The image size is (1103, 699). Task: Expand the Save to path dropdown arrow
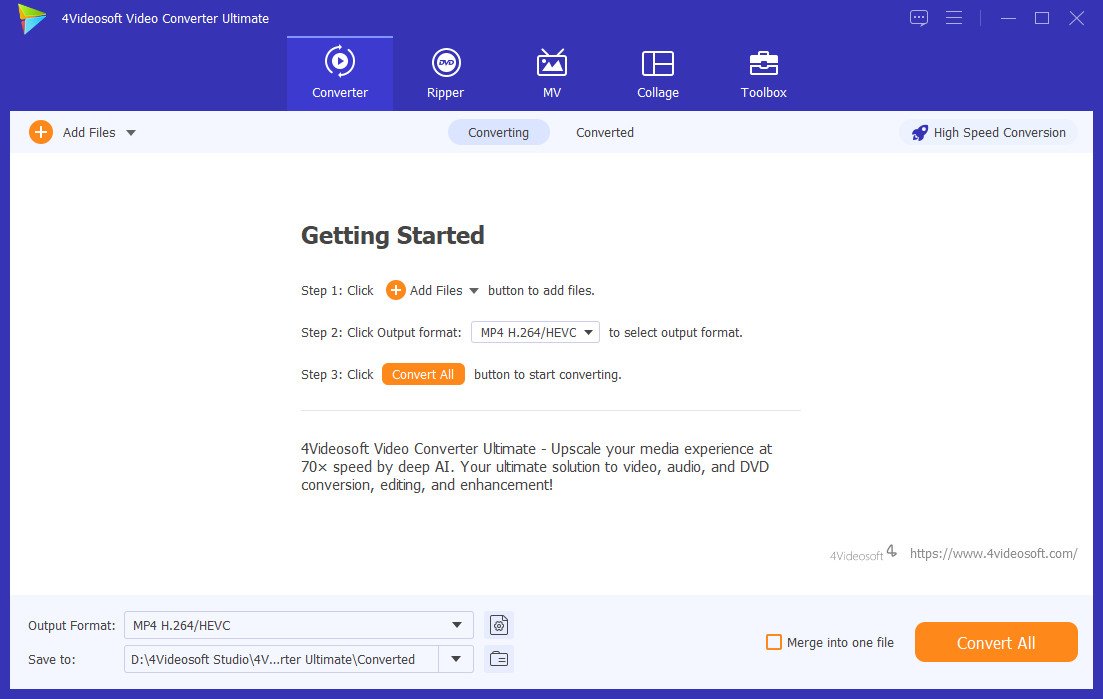point(456,659)
